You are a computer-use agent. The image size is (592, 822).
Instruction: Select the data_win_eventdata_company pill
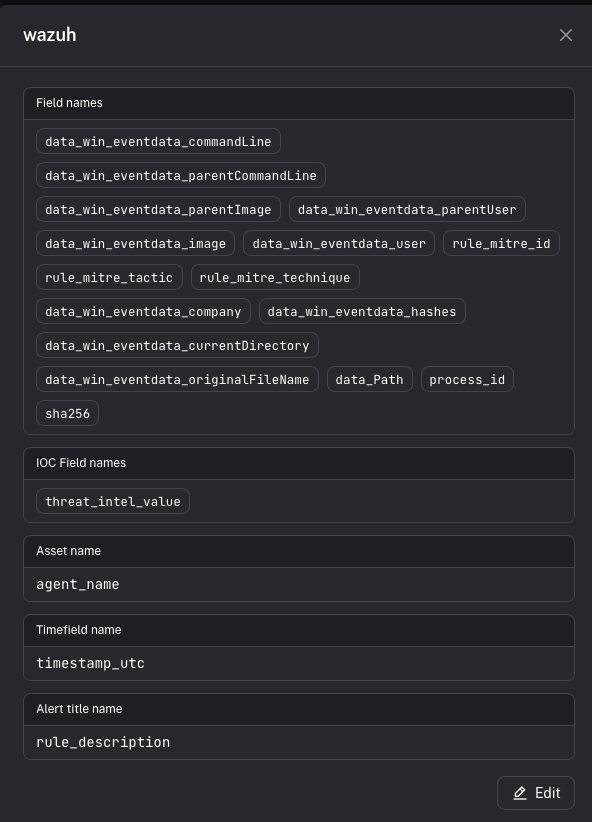(143, 311)
